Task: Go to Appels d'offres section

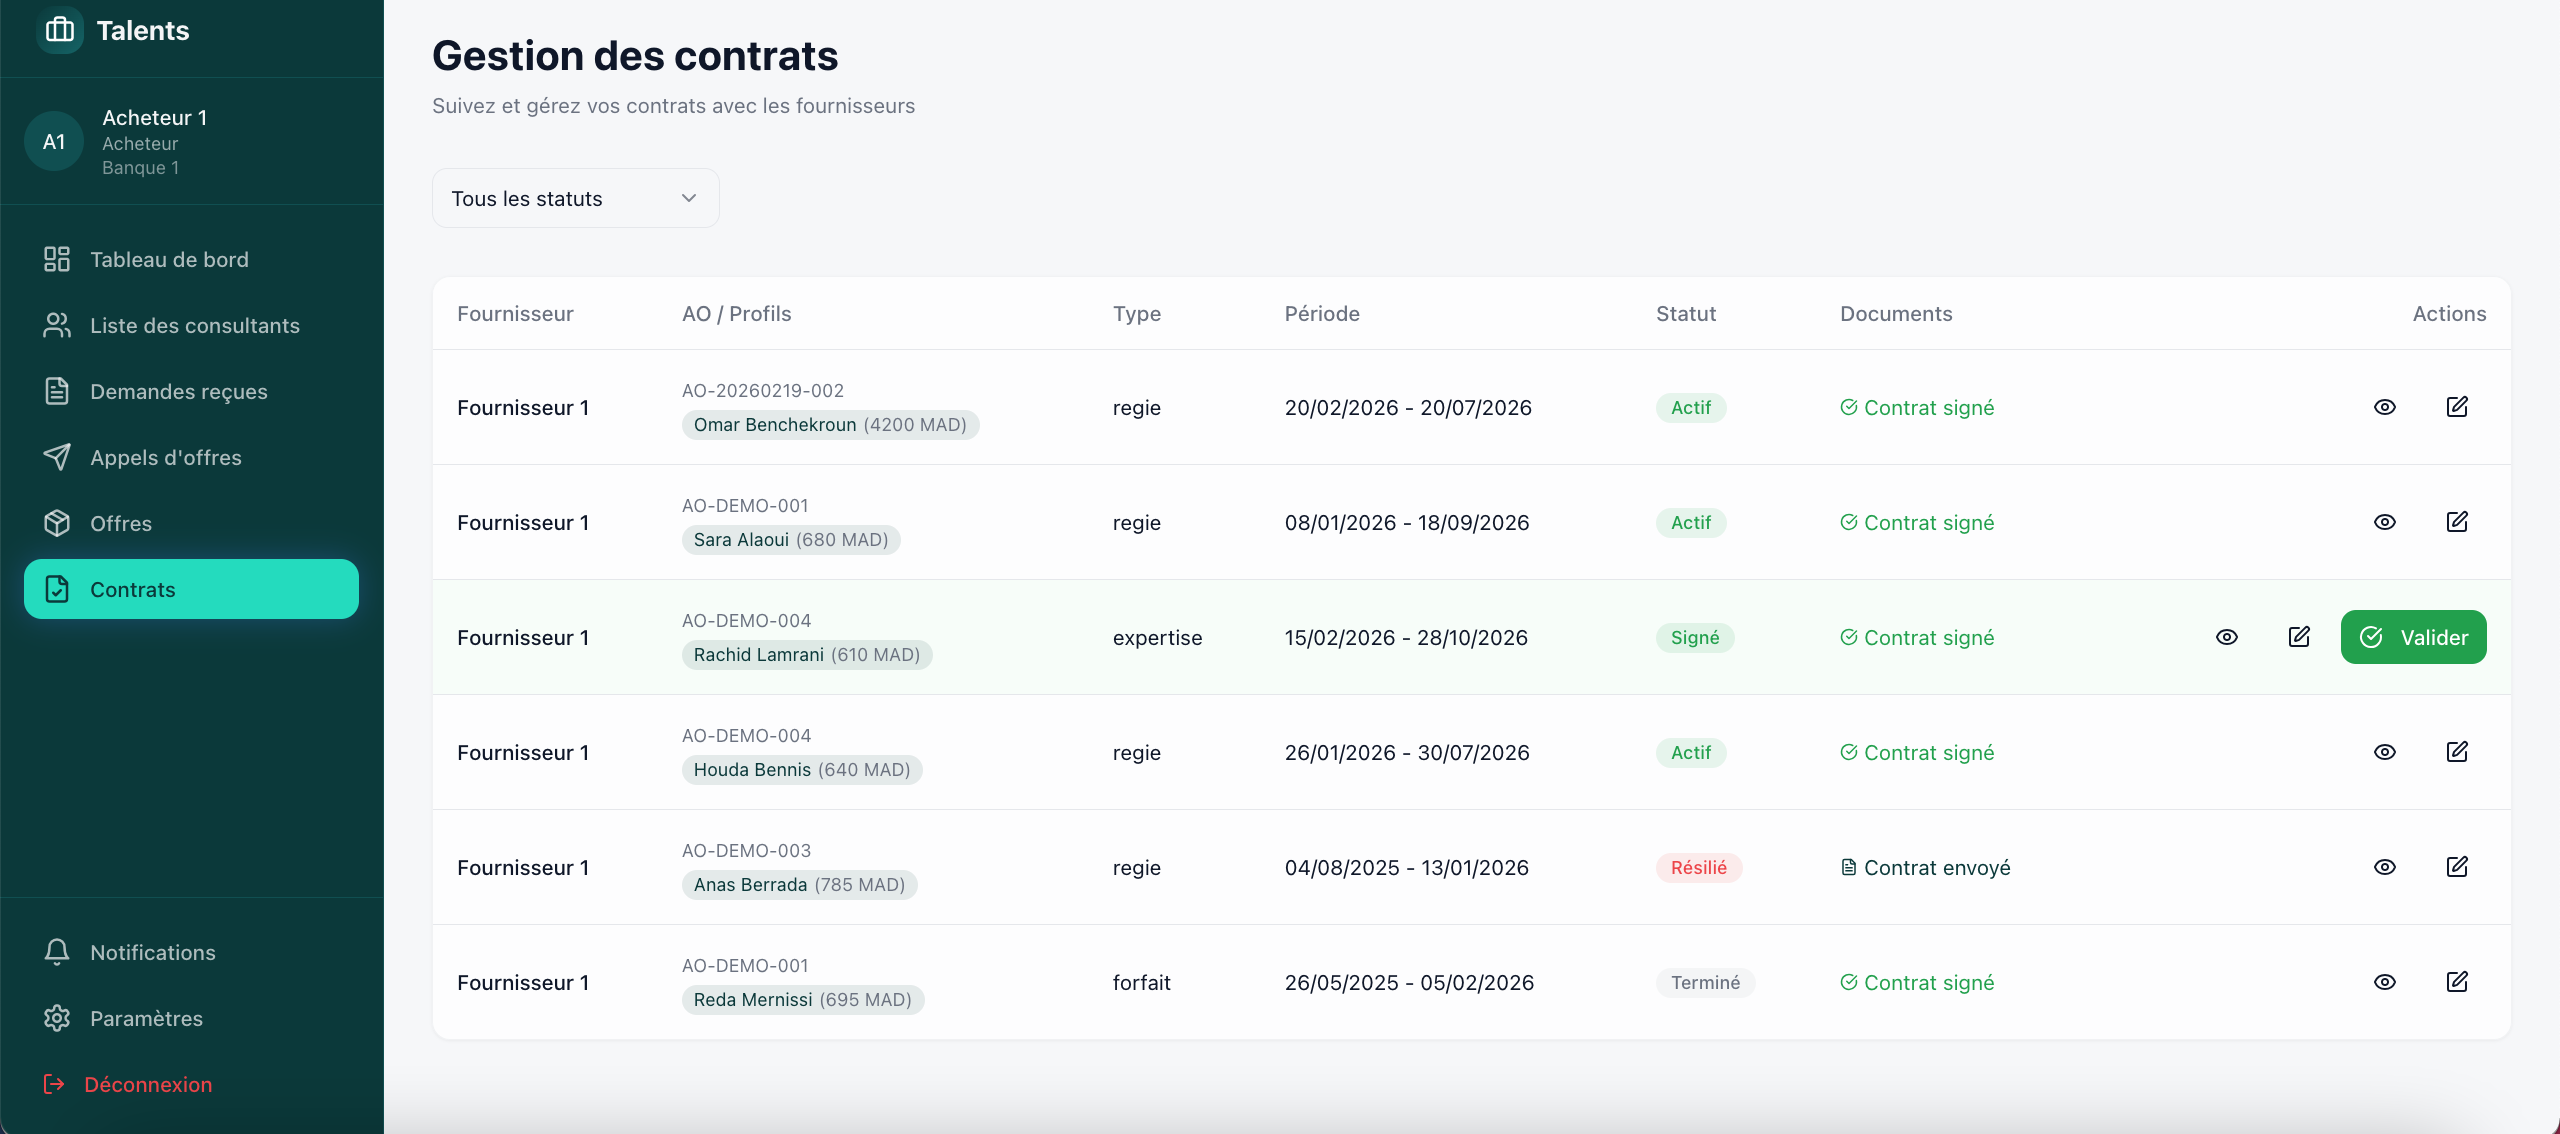Action: (165, 457)
